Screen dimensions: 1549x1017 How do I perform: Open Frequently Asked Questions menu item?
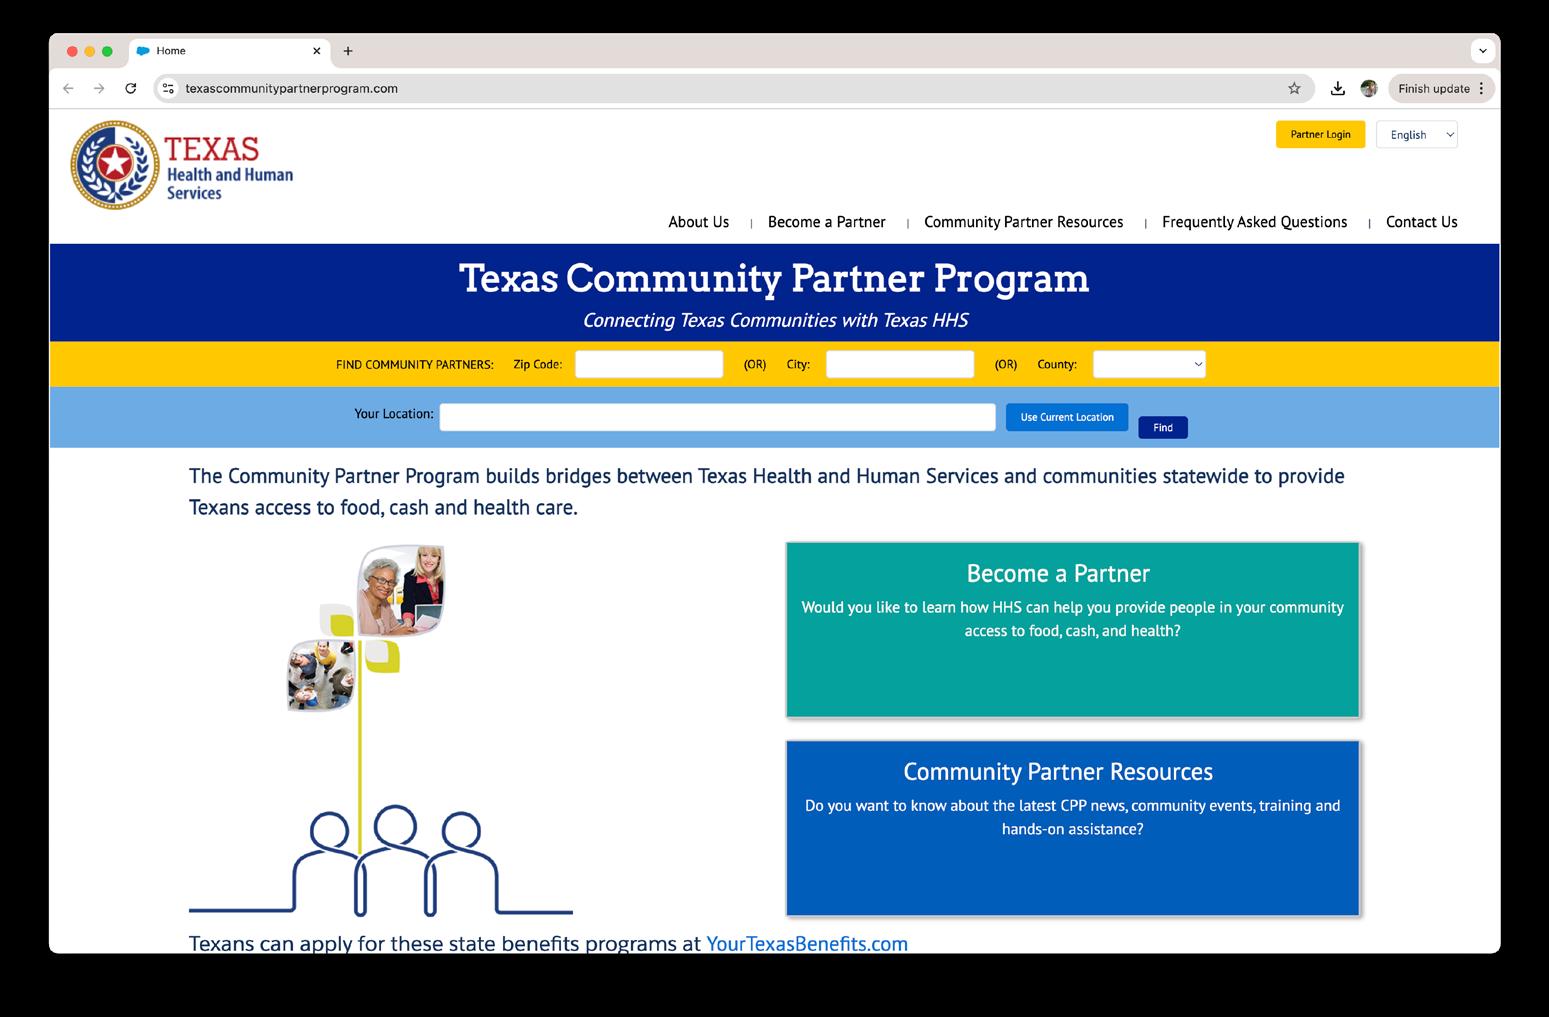coord(1254,222)
